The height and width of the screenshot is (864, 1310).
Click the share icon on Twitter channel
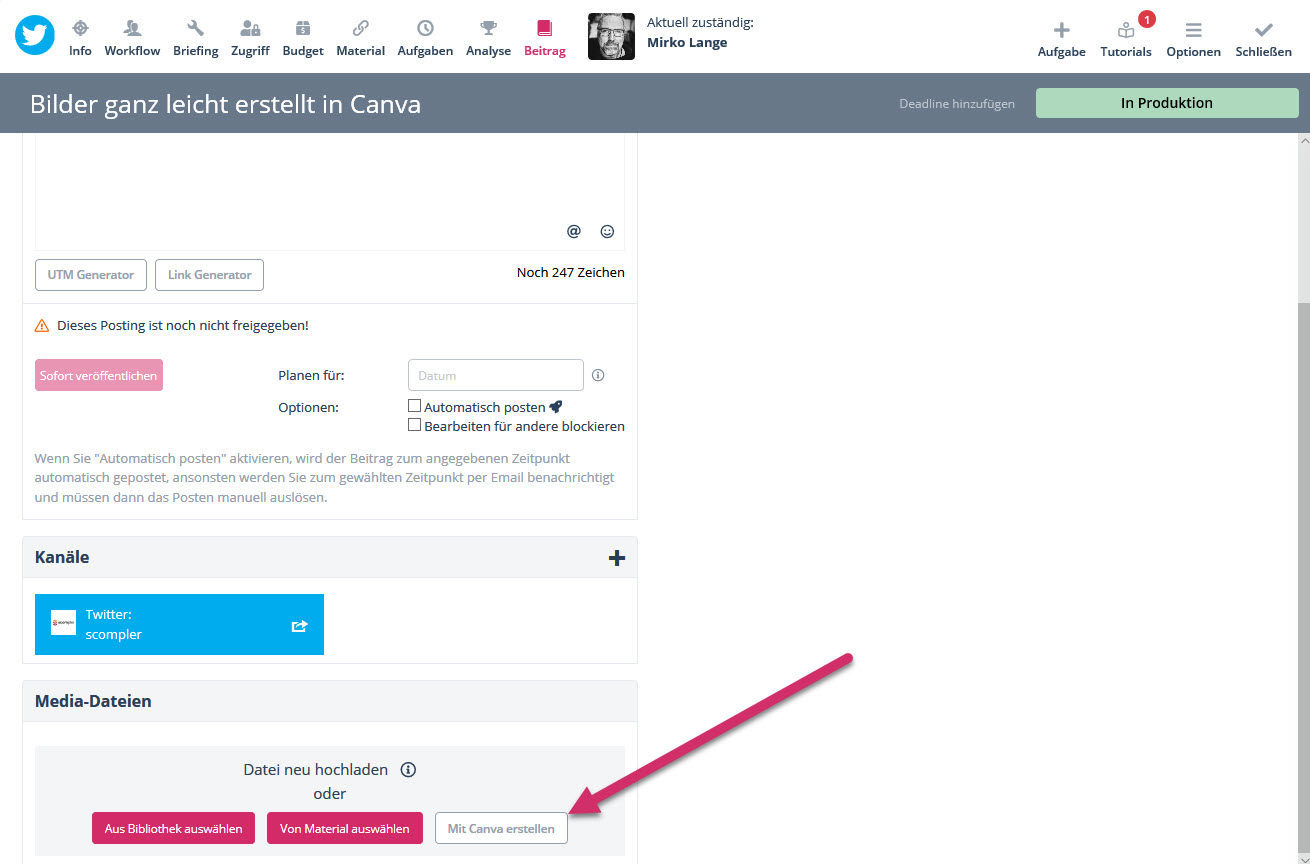point(299,626)
